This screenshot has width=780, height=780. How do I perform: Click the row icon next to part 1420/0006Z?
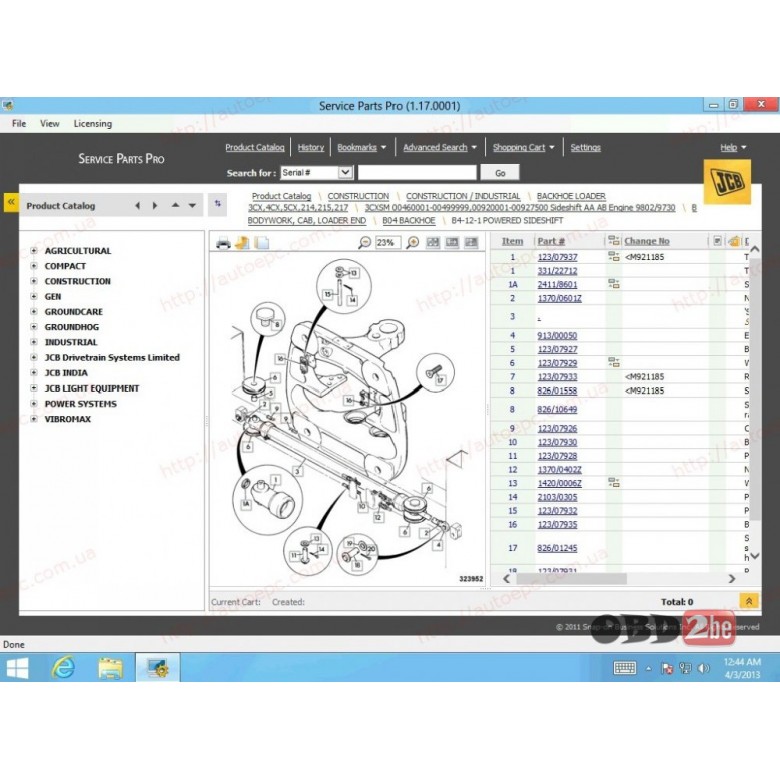(x=614, y=483)
